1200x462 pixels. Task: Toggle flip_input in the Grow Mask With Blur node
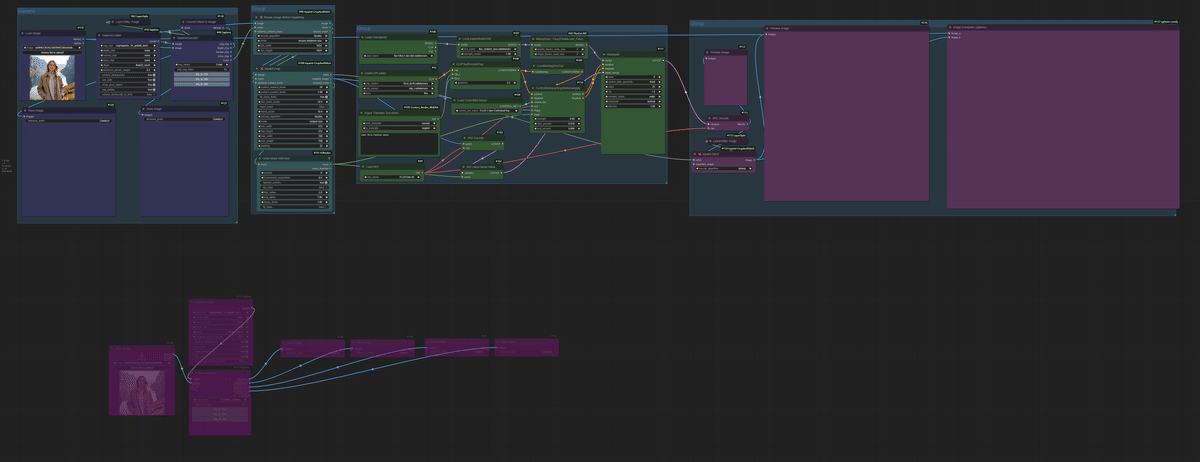(x=294, y=187)
